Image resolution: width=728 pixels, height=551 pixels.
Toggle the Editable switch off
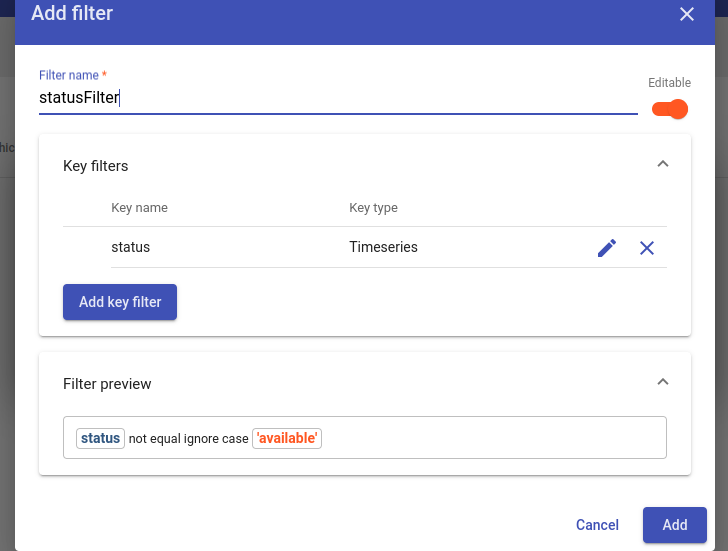[x=670, y=109]
